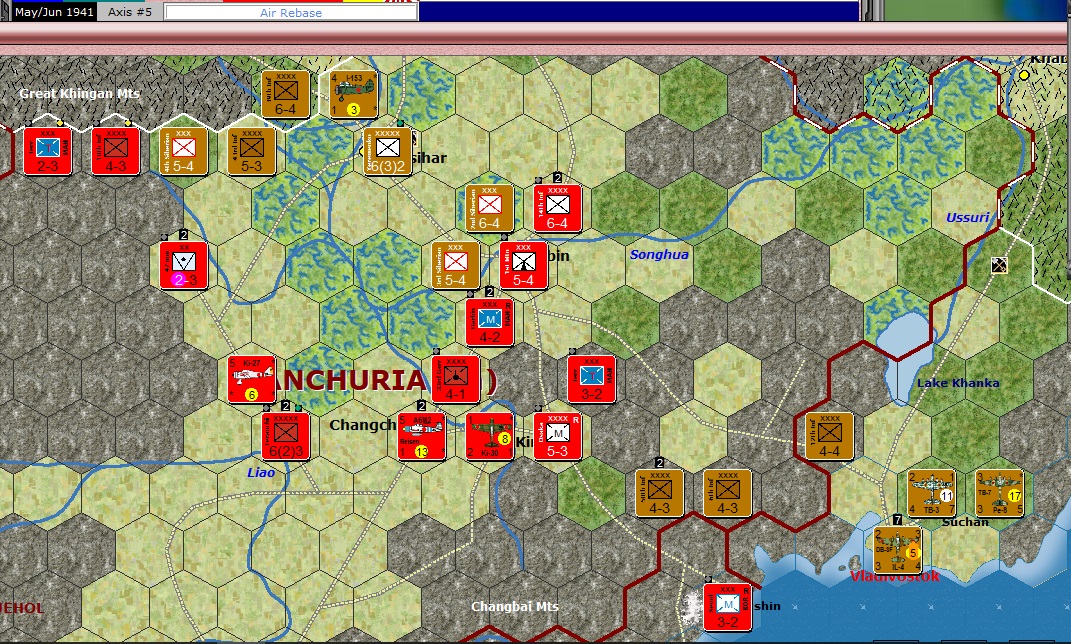Image resolution: width=1071 pixels, height=644 pixels.
Task: Select the 3rd Siberian 5-4 counter
Action: (455, 266)
